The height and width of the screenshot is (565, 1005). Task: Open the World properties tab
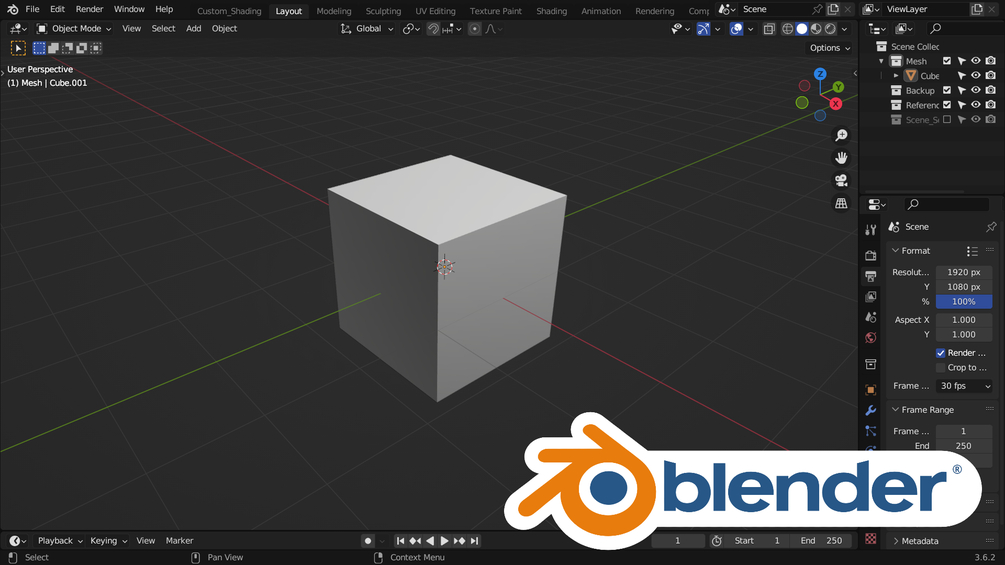870,338
